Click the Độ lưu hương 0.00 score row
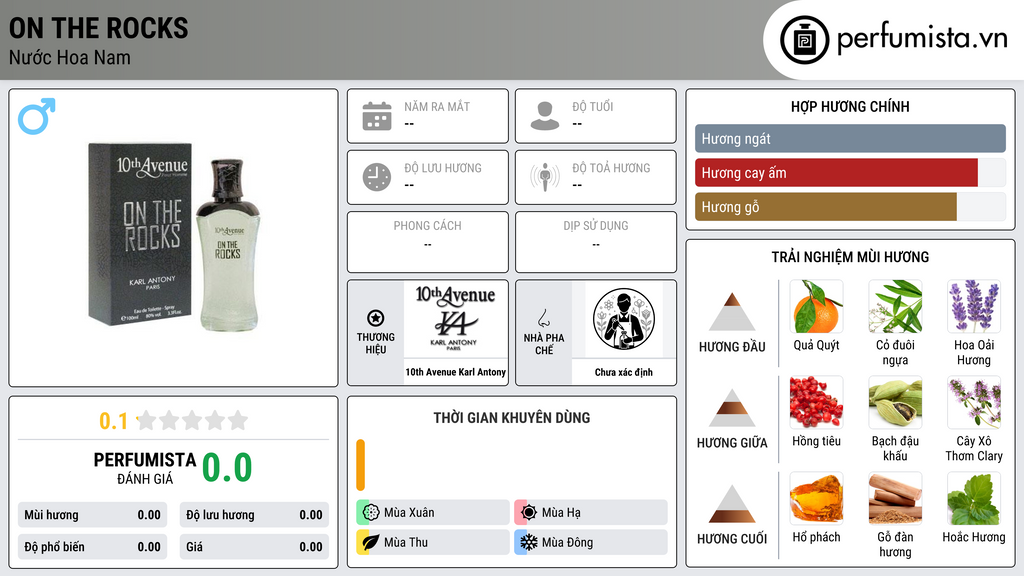This screenshot has width=1024, height=576. pyautogui.click(x=254, y=515)
